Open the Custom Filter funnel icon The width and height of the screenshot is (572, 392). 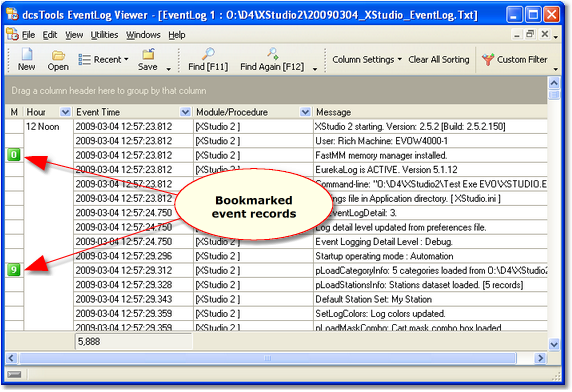click(487, 59)
